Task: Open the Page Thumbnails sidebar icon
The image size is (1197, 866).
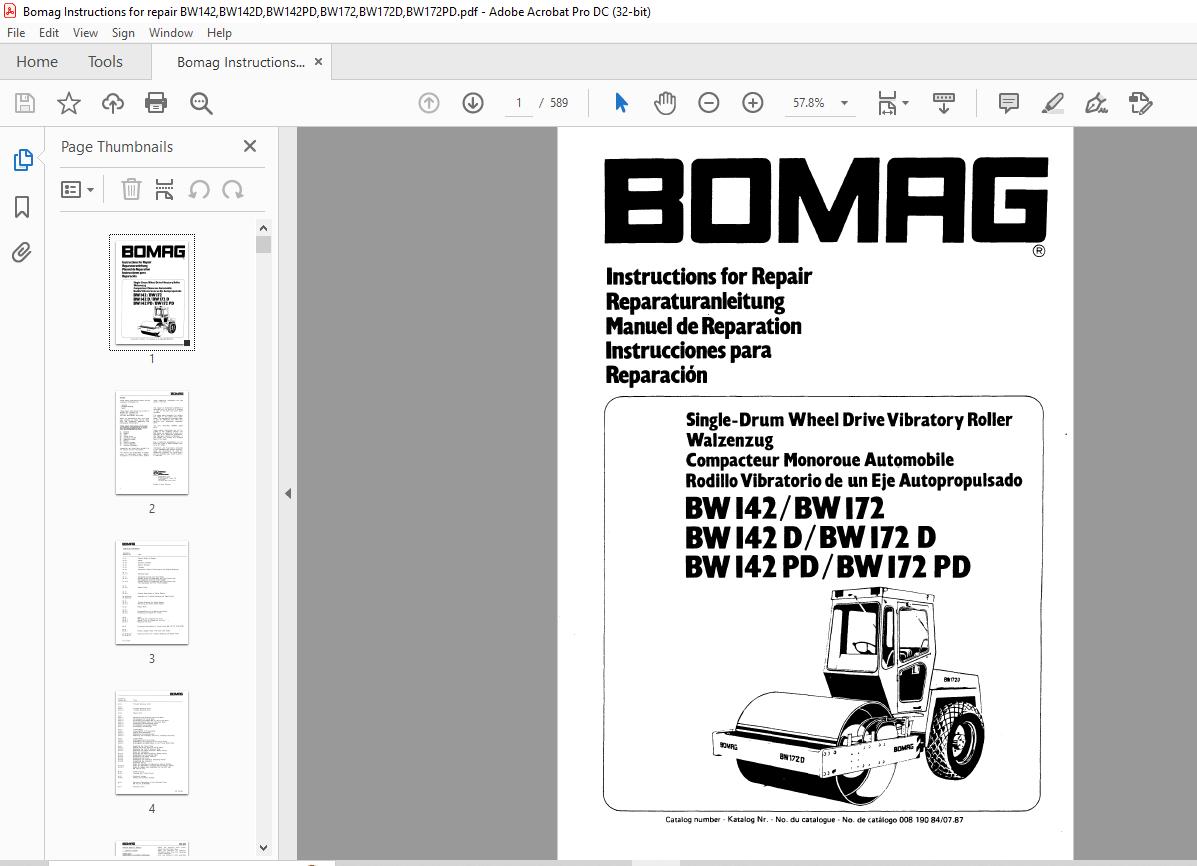Action: click(23, 160)
